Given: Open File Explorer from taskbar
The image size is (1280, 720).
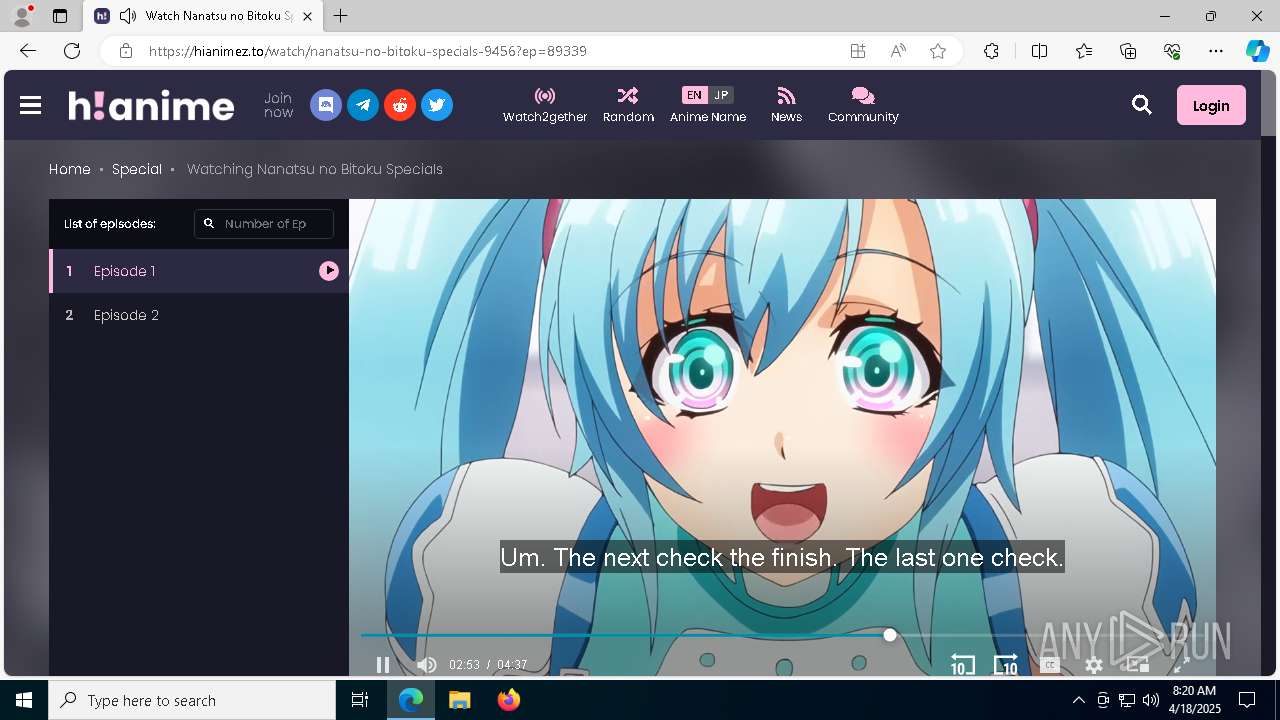Looking at the screenshot, I should (x=459, y=700).
